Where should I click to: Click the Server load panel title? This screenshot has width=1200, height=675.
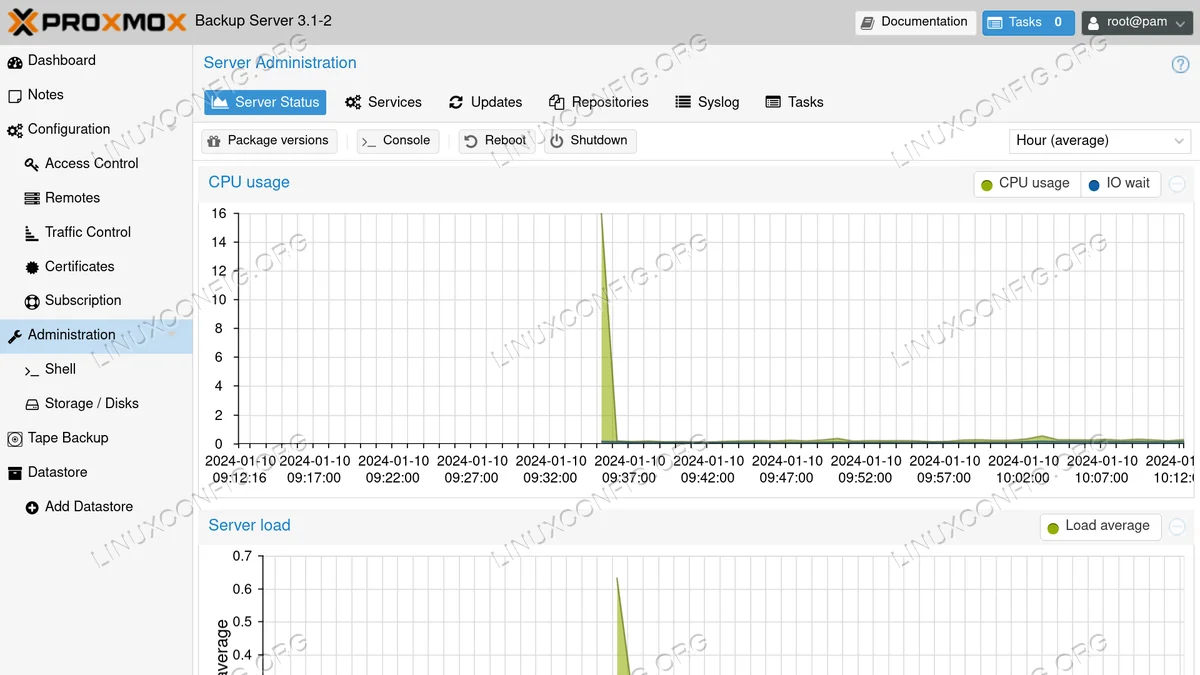coord(249,525)
